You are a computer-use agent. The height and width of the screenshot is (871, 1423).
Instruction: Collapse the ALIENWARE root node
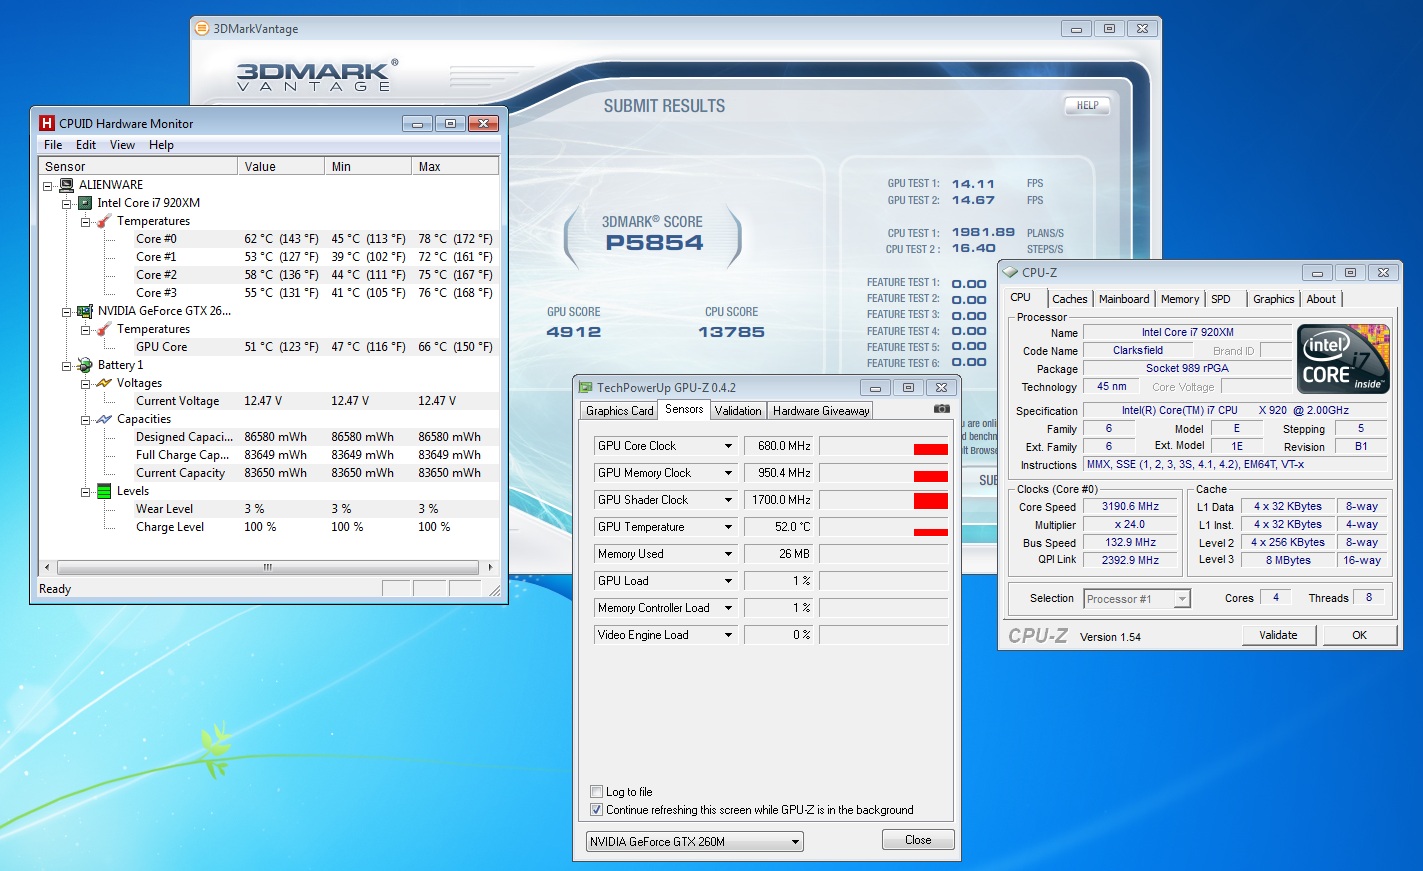(48, 185)
